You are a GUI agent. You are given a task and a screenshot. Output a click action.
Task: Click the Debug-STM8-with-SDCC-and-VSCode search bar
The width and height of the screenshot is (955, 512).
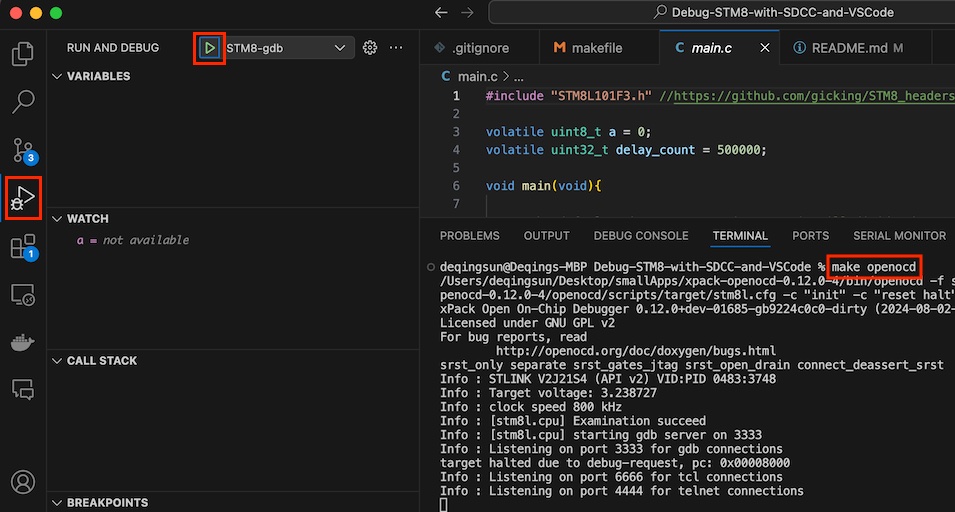(x=722, y=12)
